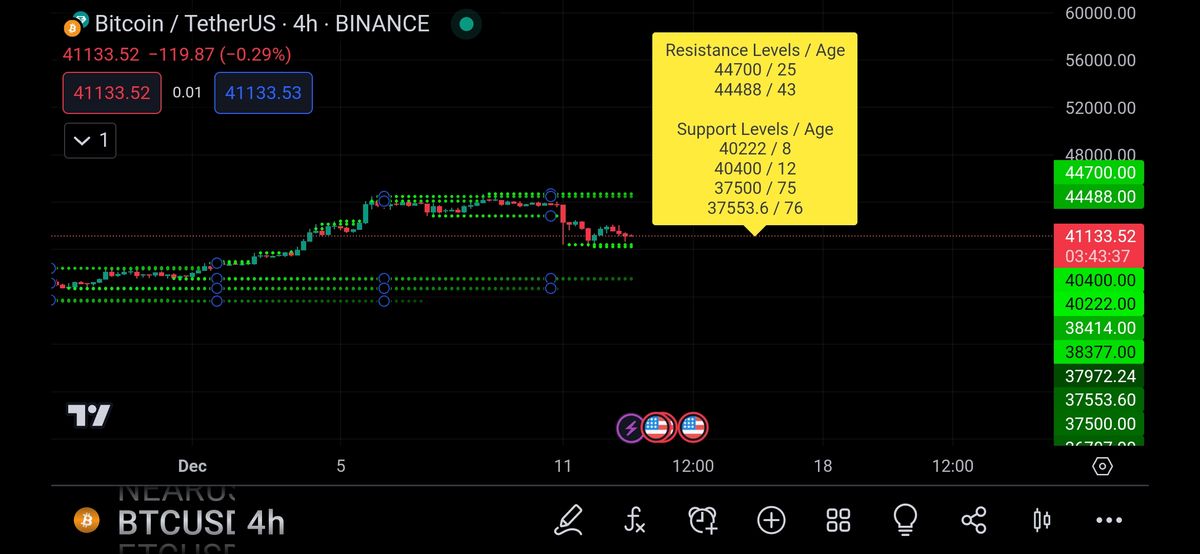Create a new price alert
This screenshot has height=554, width=1200.
(x=703, y=519)
